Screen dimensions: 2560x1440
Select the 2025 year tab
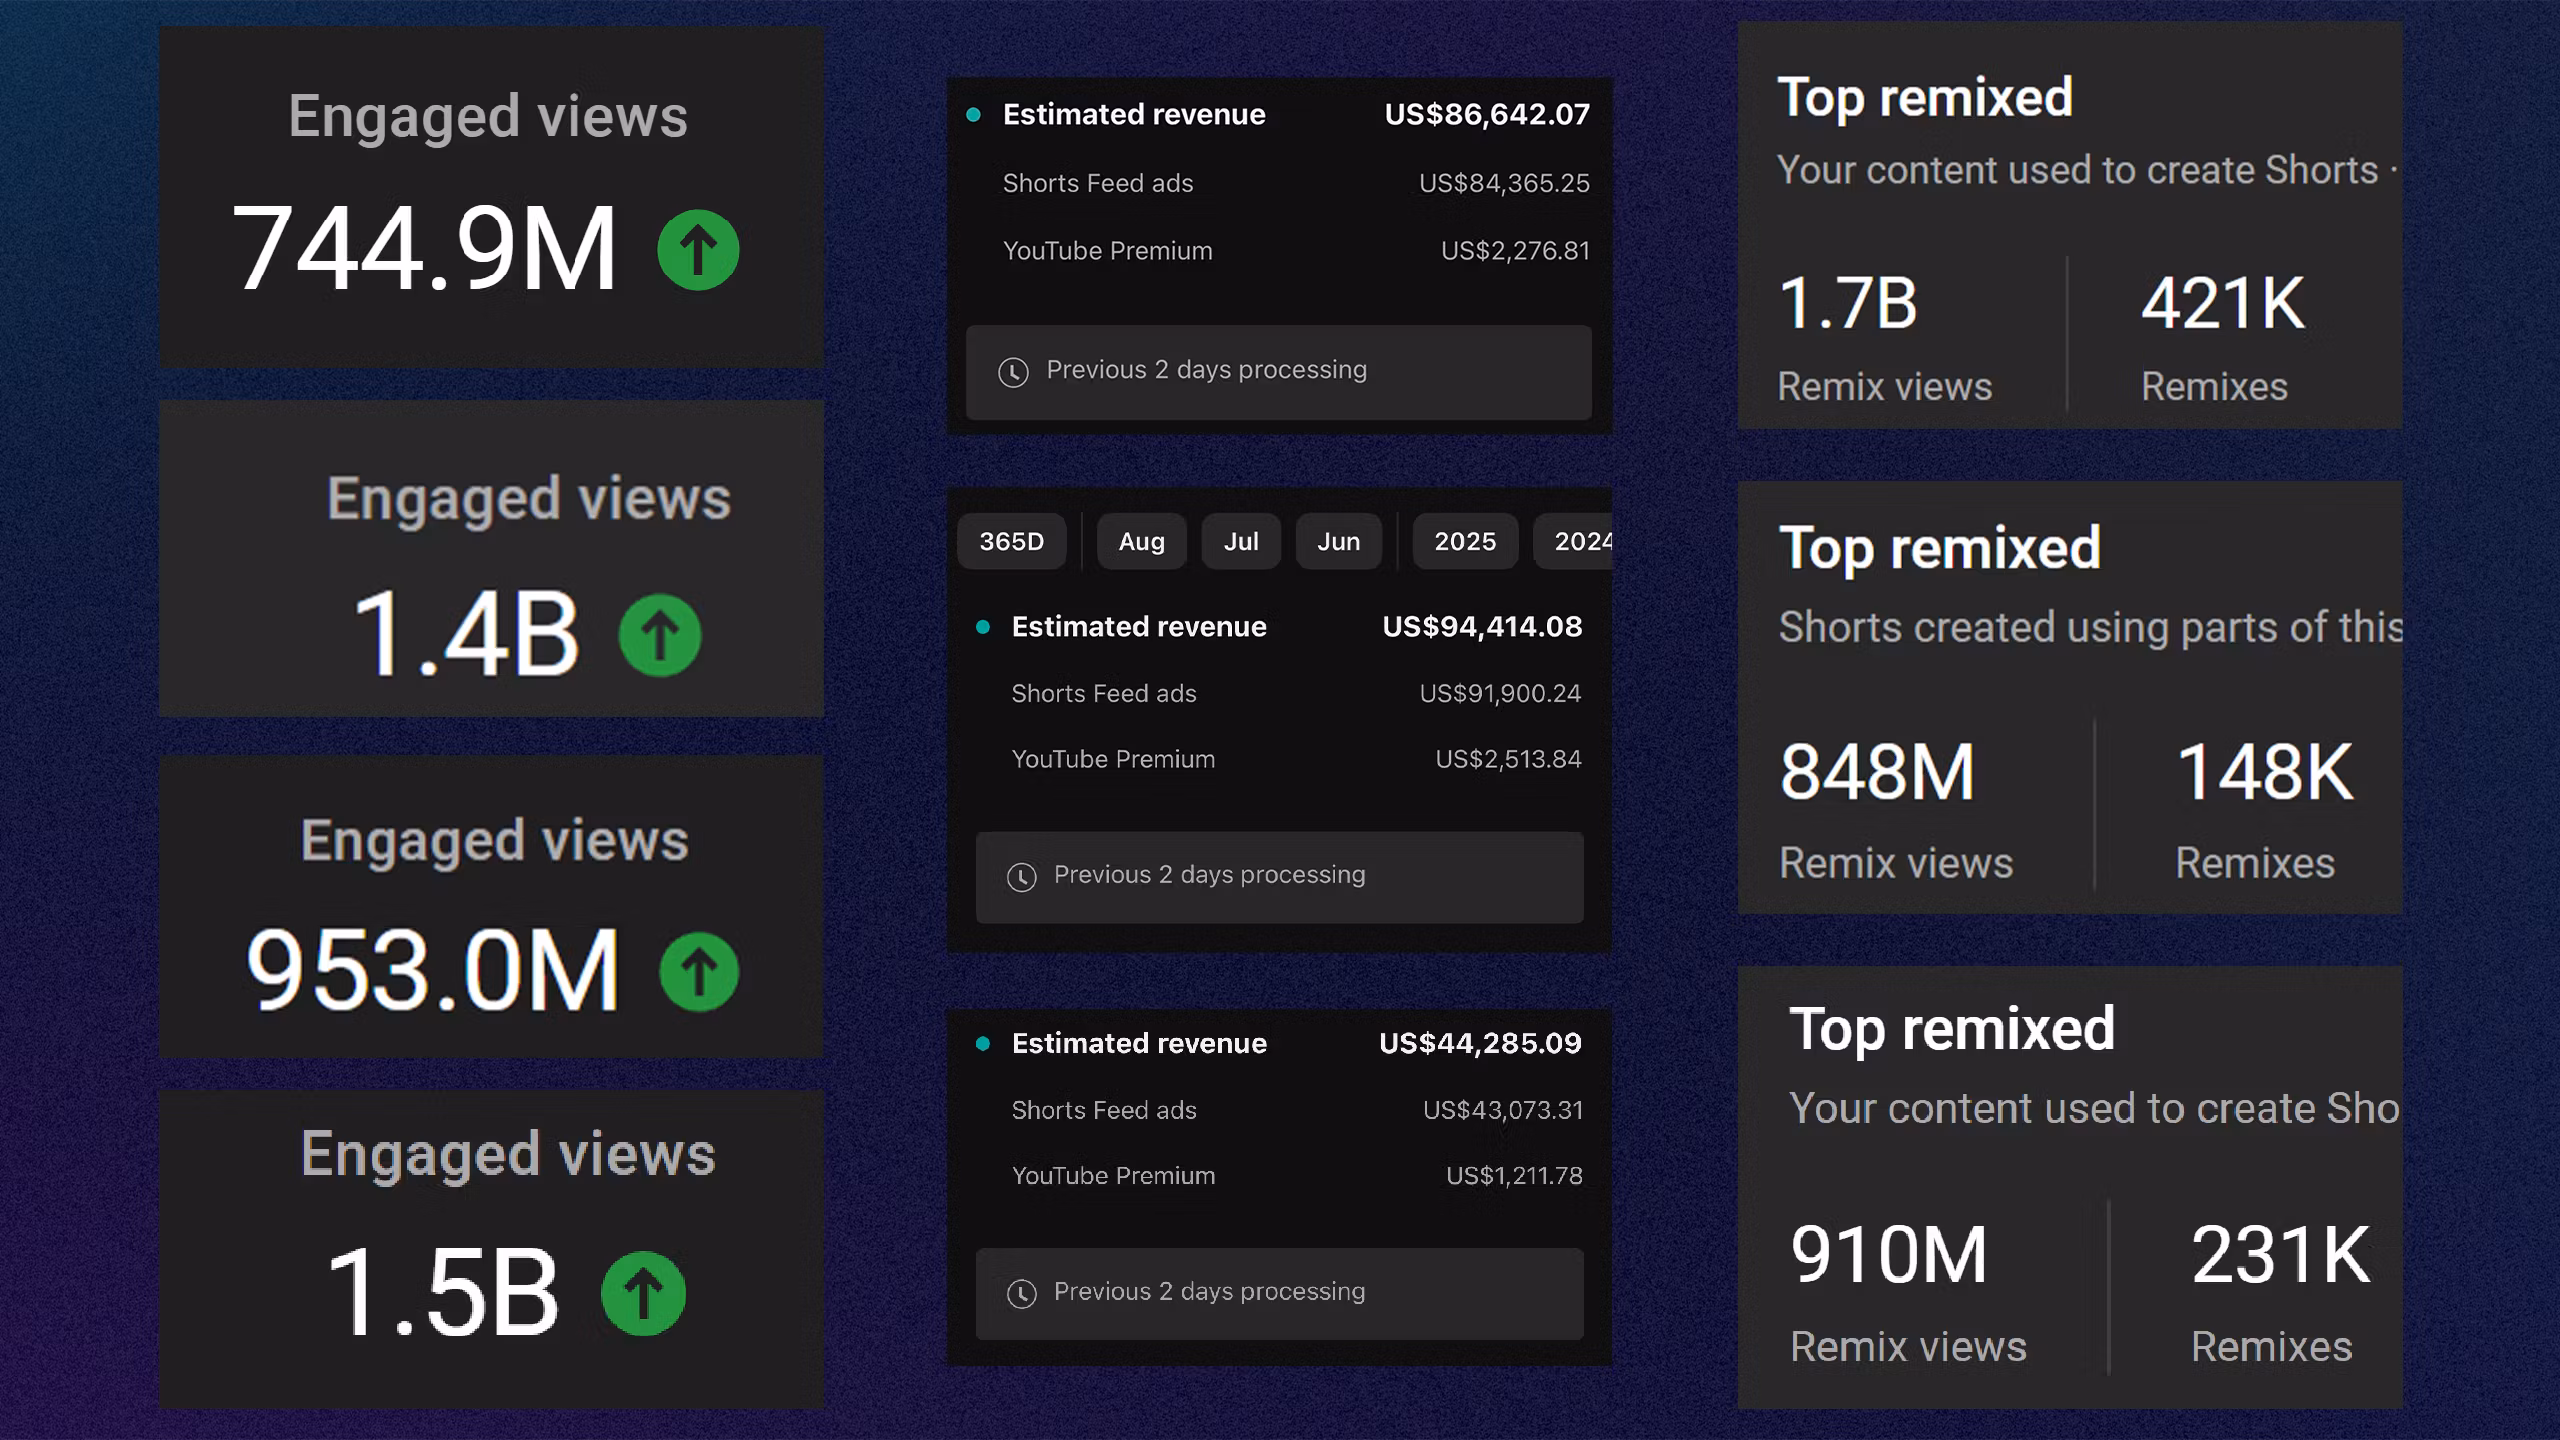coord(1464,542)
